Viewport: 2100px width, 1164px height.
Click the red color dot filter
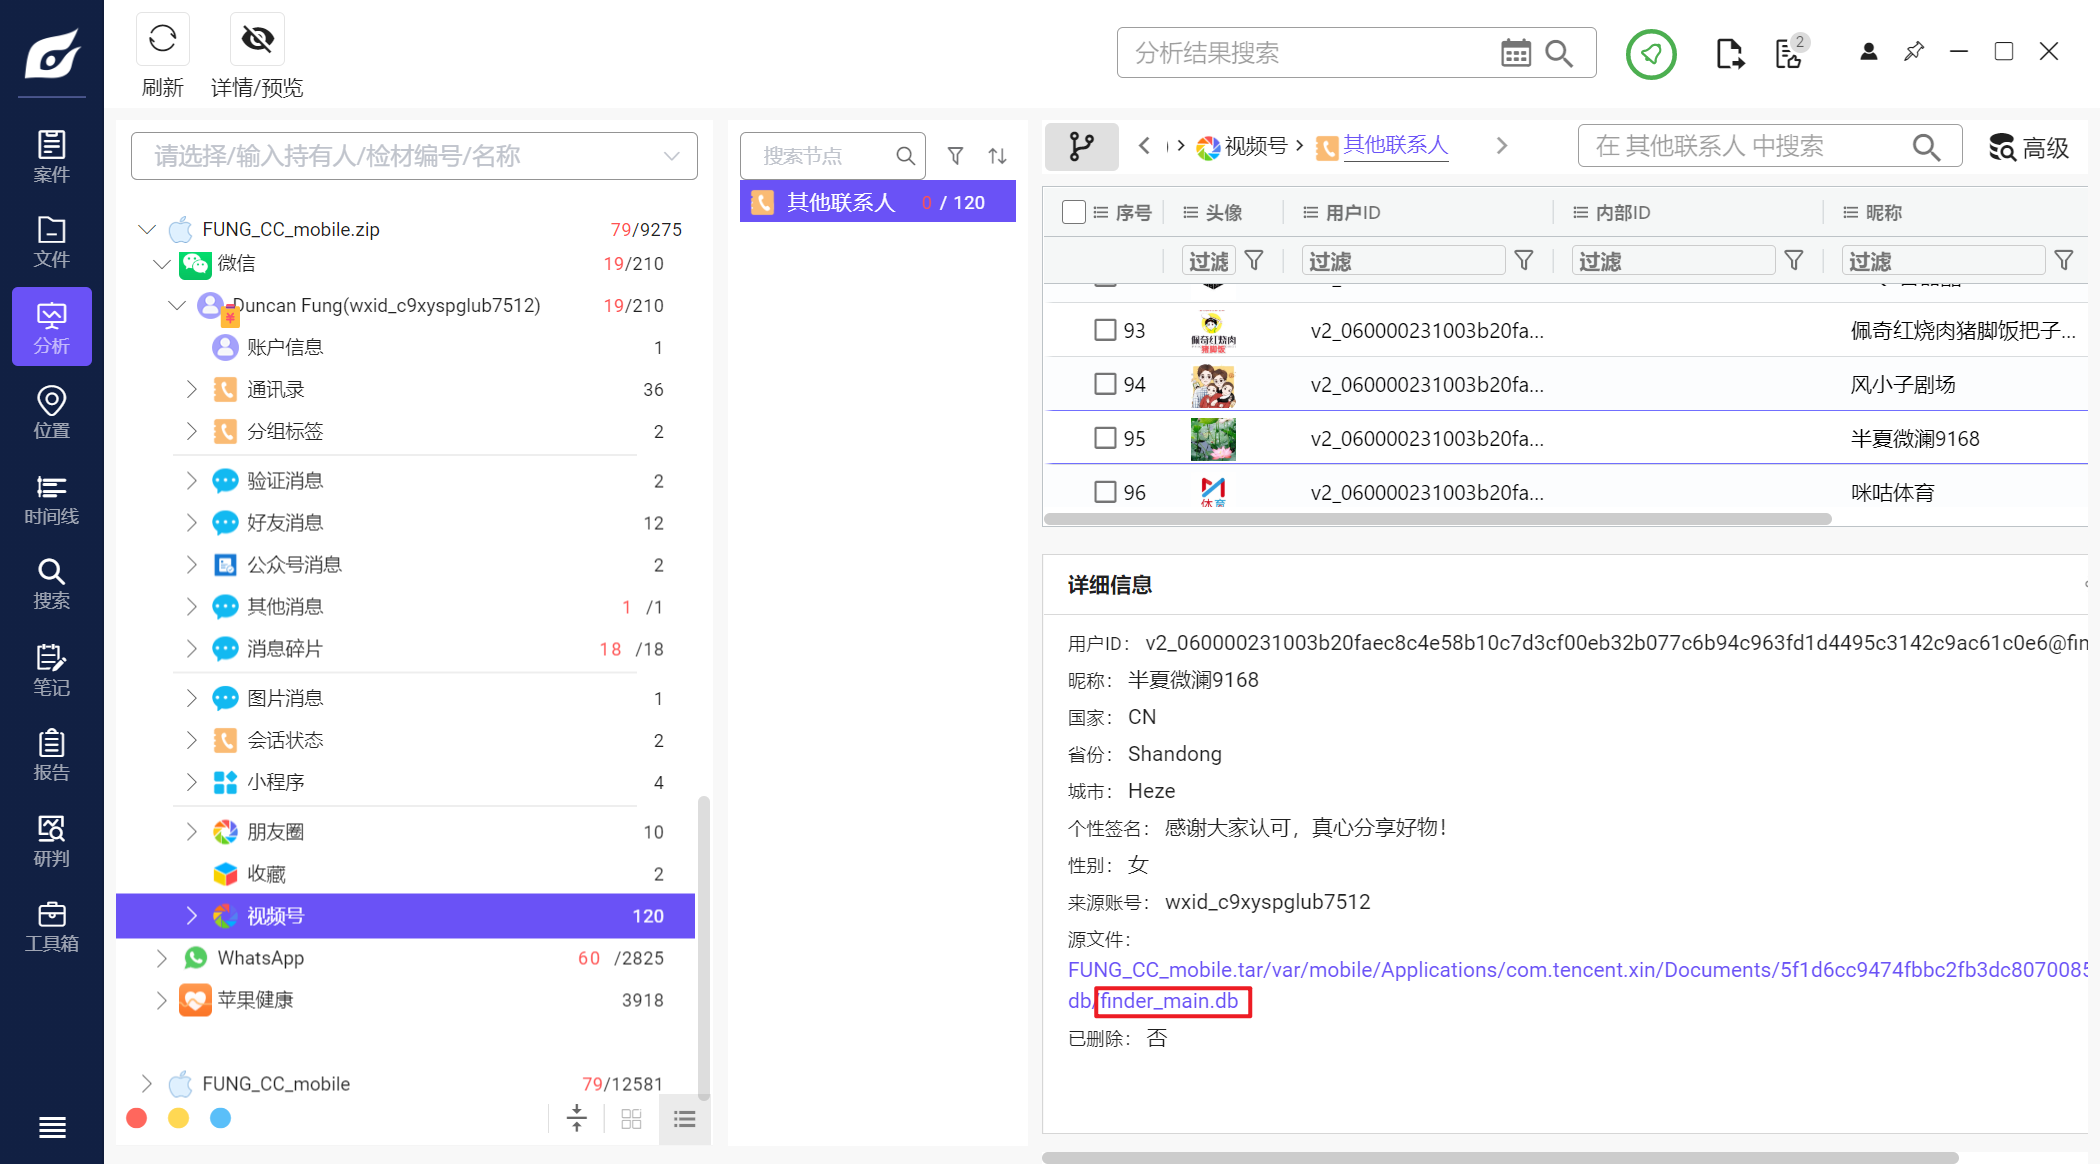coord(137,1118)
